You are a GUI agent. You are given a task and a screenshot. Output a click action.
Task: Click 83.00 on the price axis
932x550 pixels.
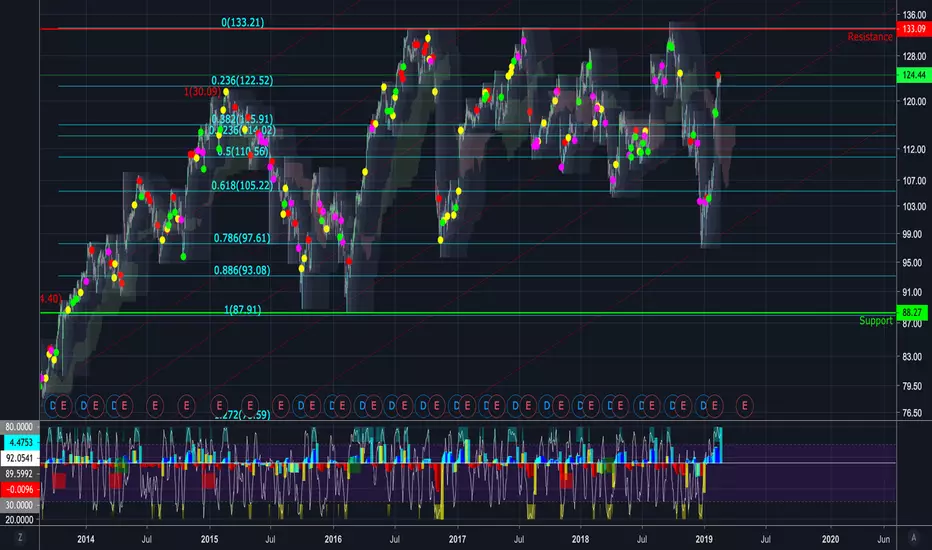click(x=914, y=357)
